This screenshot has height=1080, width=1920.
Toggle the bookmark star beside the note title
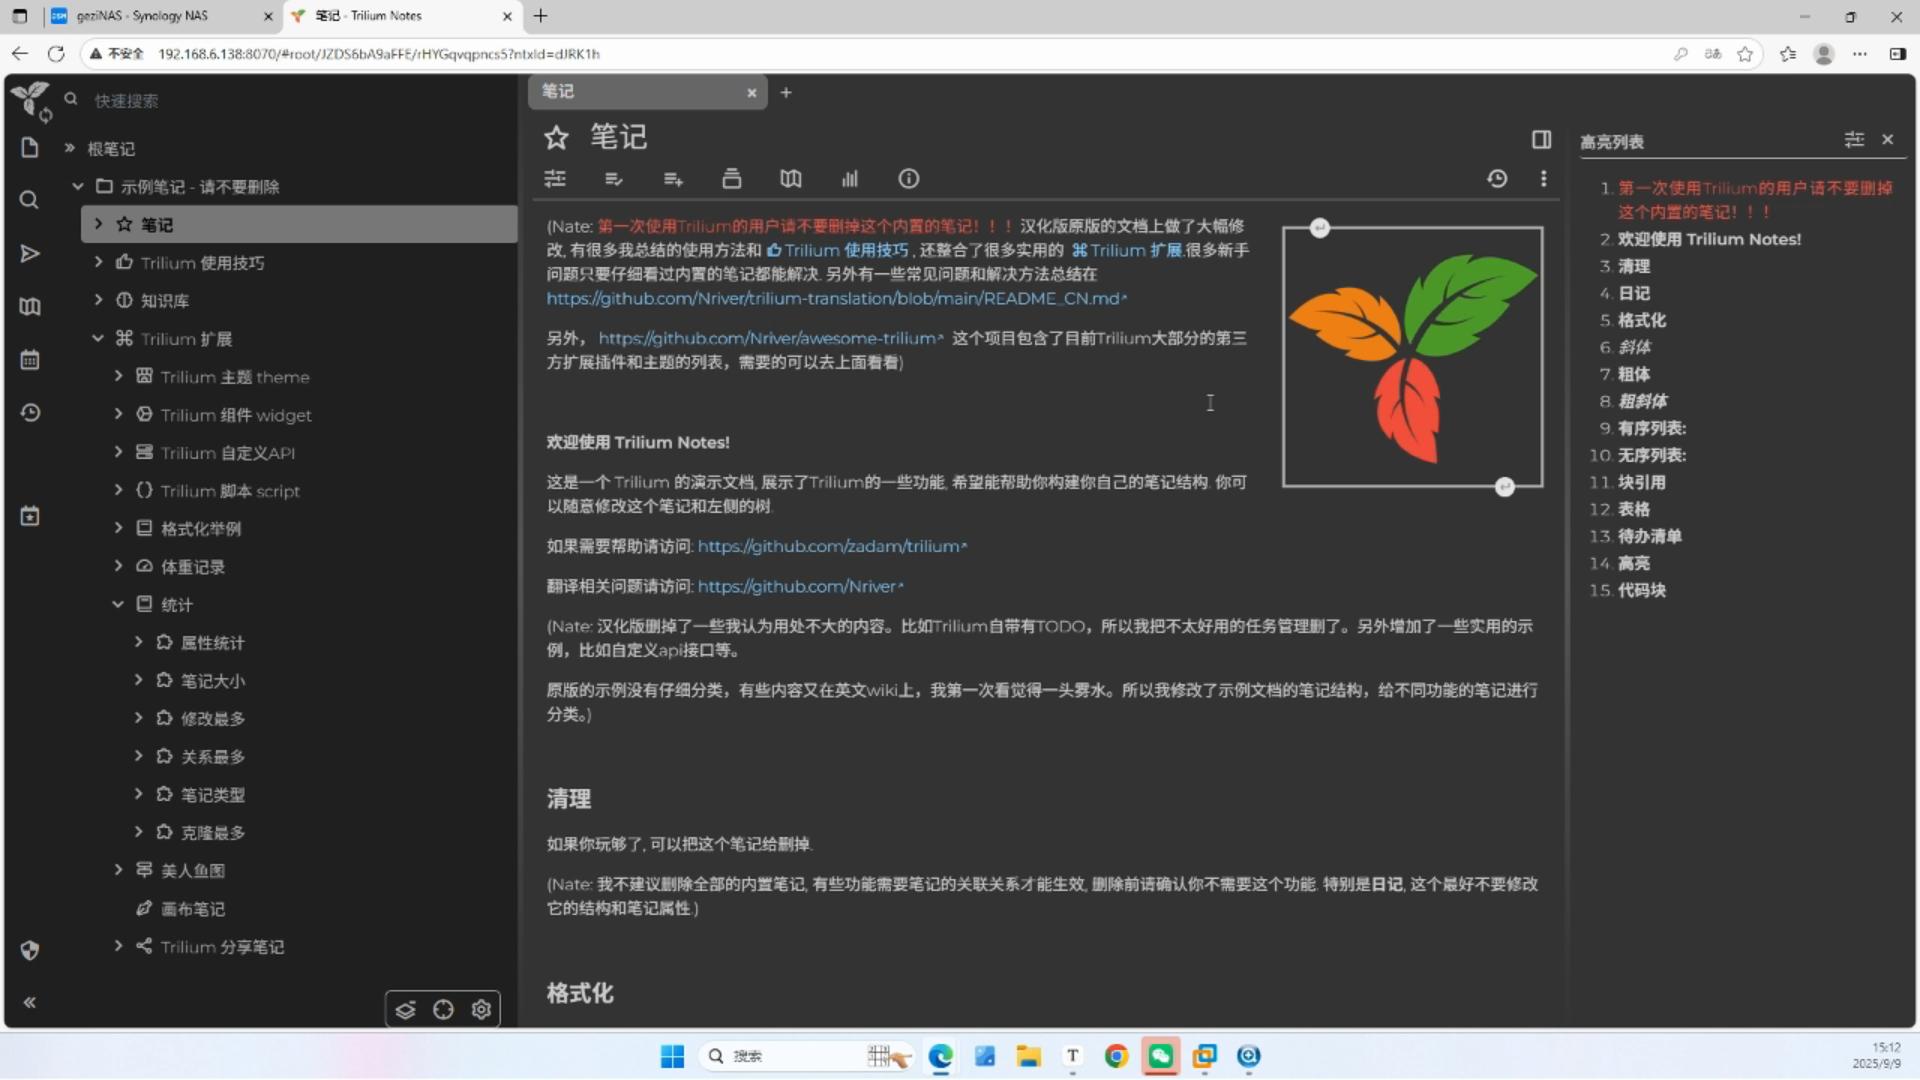coord(556,137)
